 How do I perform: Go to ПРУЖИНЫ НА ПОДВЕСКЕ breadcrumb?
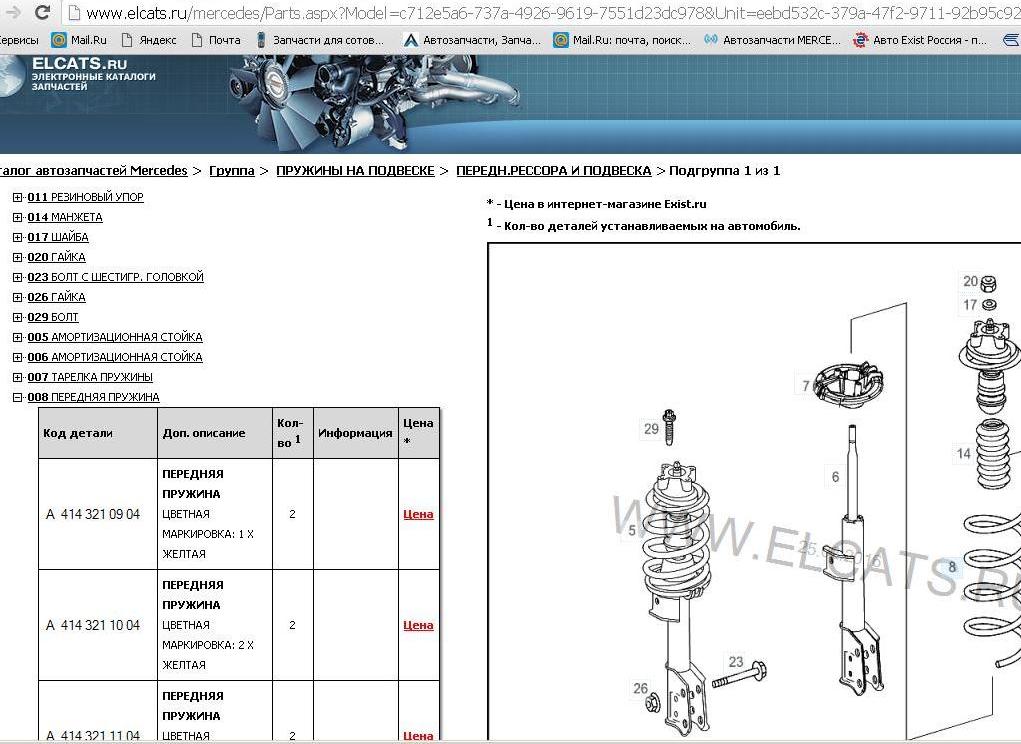click(355, 171)
